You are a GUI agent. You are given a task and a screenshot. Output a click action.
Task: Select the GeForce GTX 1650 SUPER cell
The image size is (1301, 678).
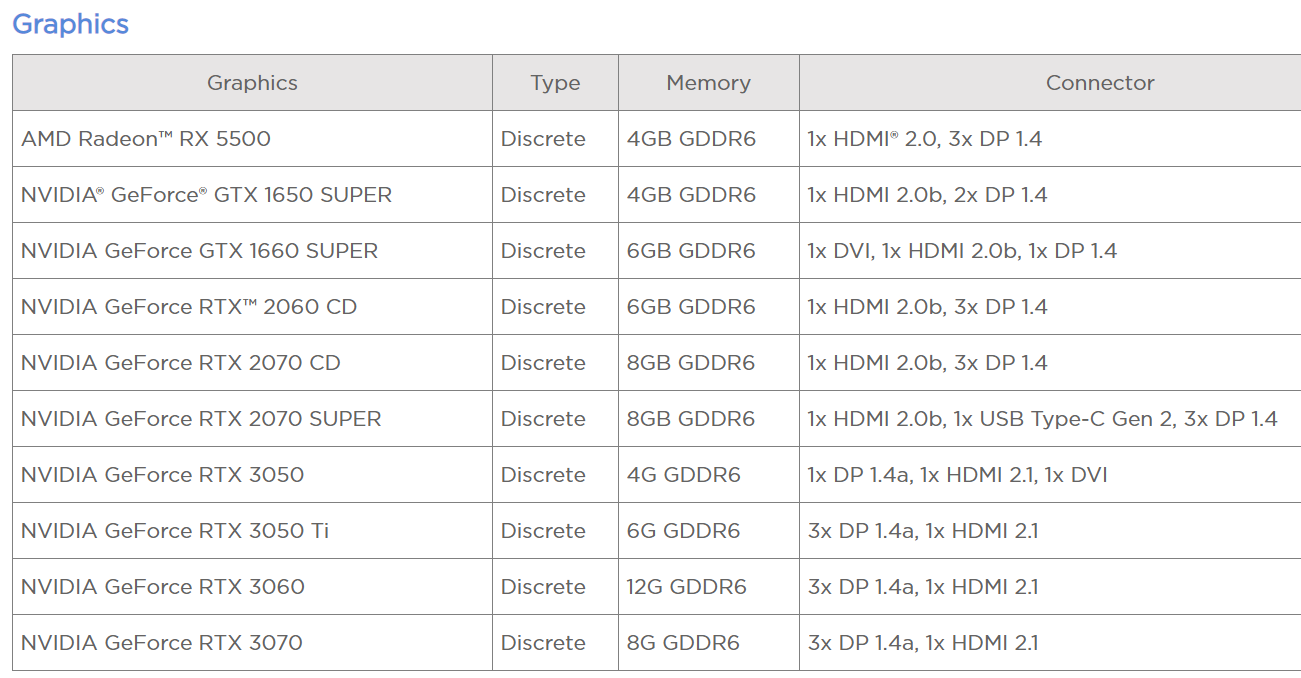click(206, 195)
